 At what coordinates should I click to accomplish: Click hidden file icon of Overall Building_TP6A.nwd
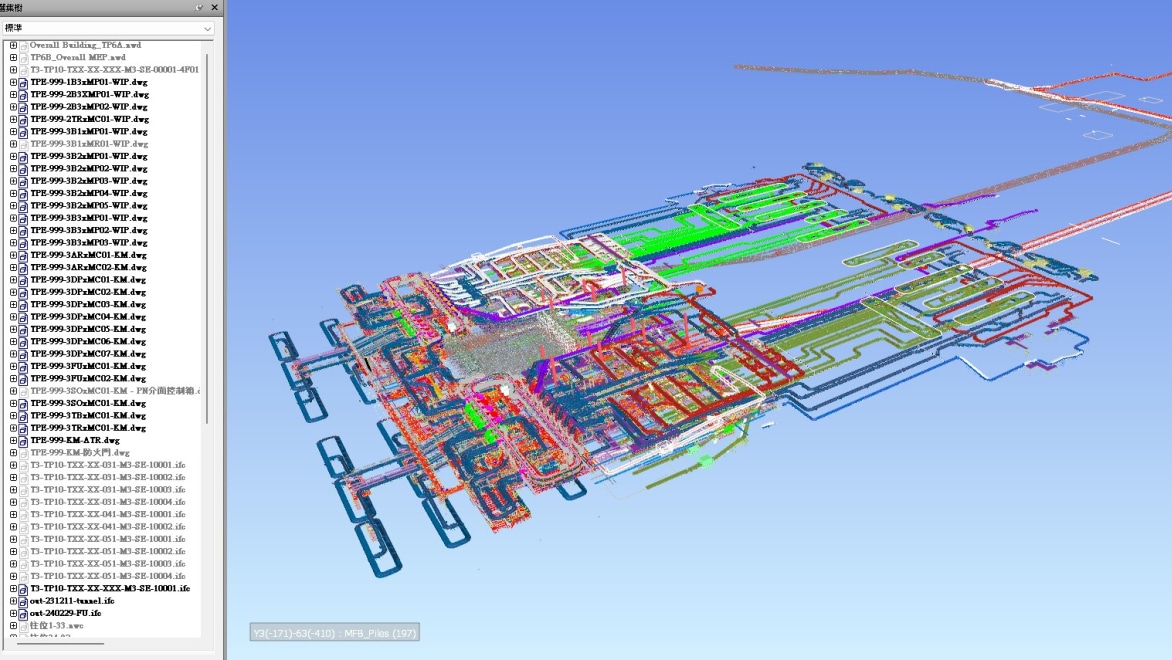[23, 45]
